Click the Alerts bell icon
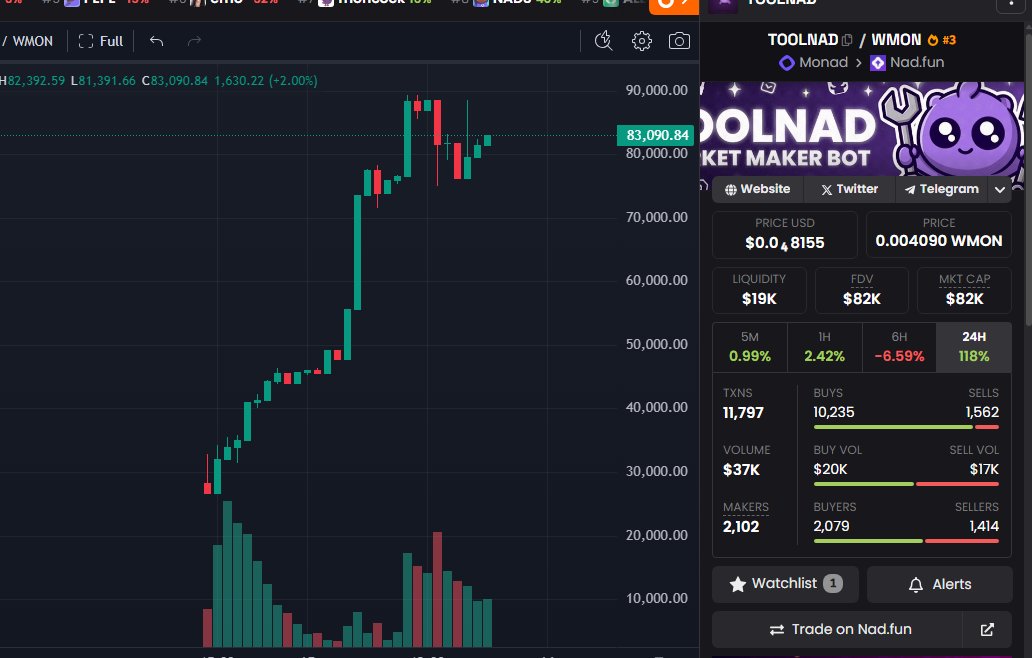Image resolution: width=1032 pixels, height=658 pixels. [916, 585]
